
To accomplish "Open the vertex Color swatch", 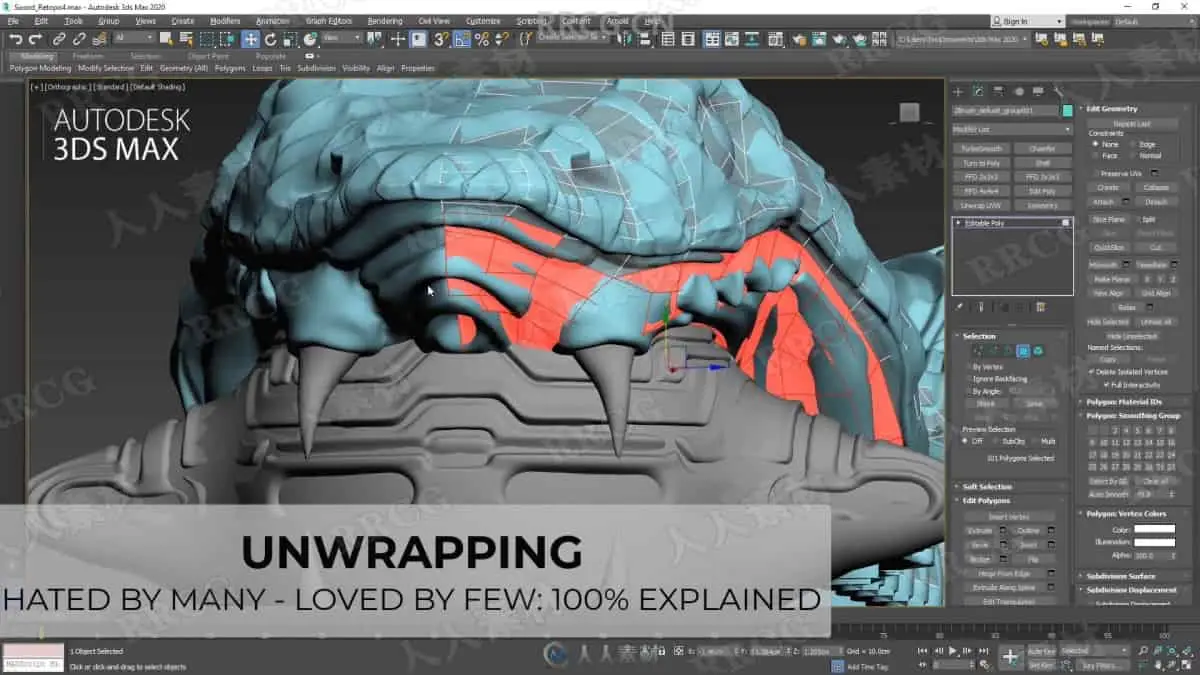I will click(1154, 529).
